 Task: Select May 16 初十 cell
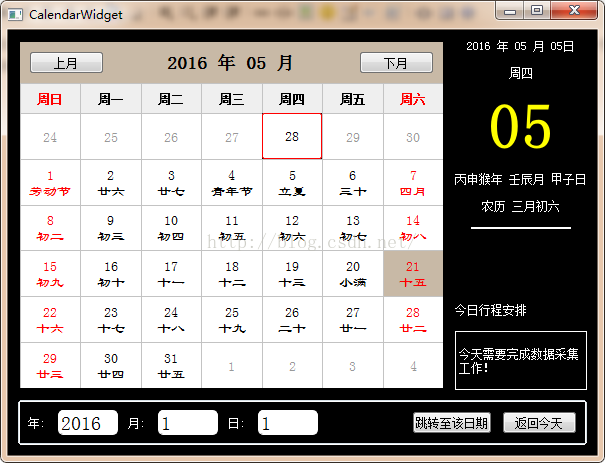[111, 274]
